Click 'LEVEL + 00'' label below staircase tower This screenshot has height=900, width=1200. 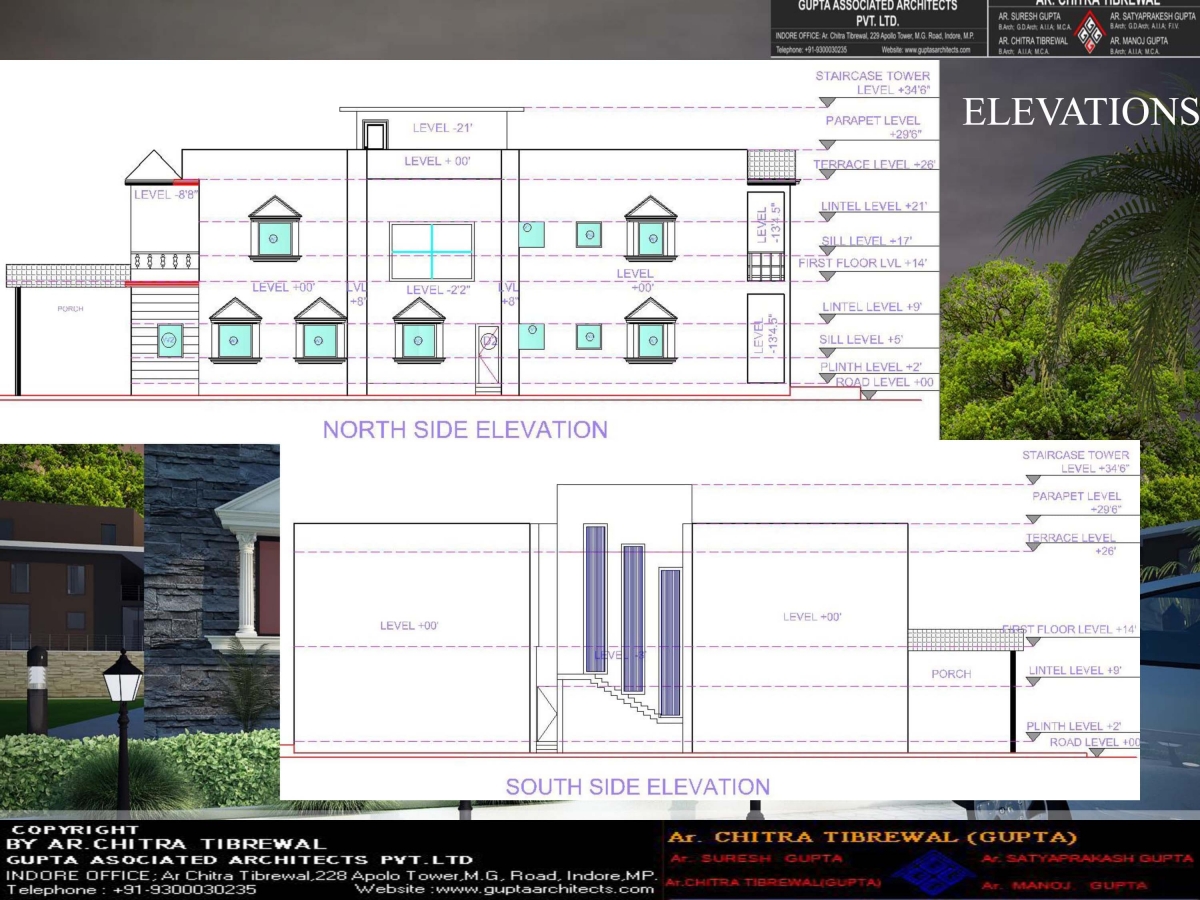[x=437, y=161]
